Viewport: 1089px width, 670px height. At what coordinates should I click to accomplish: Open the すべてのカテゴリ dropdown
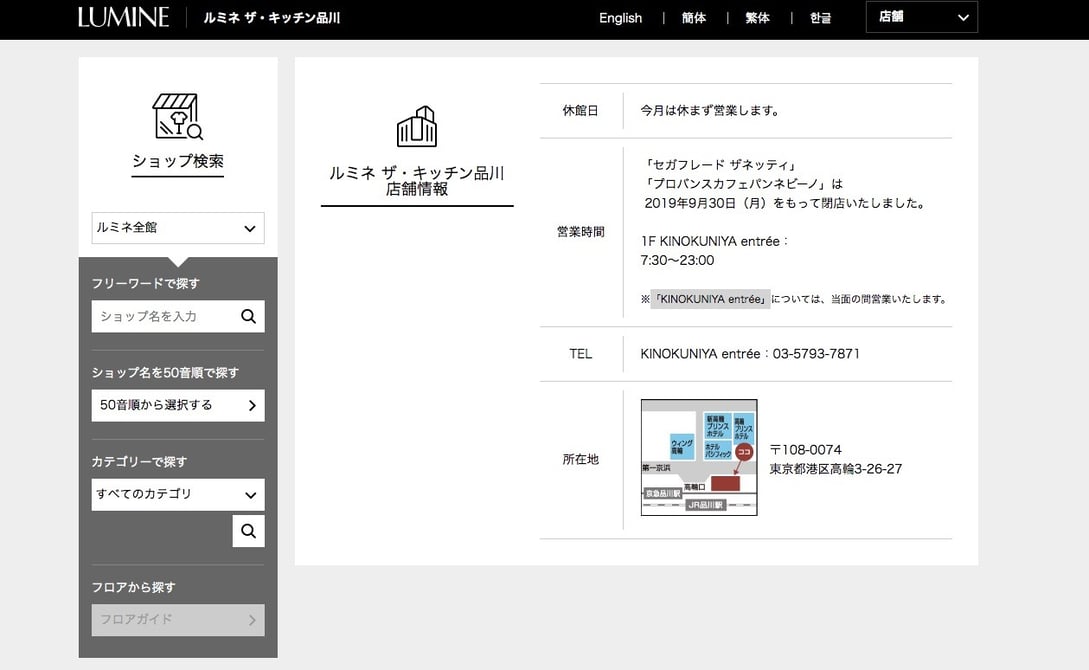point(178,494)
